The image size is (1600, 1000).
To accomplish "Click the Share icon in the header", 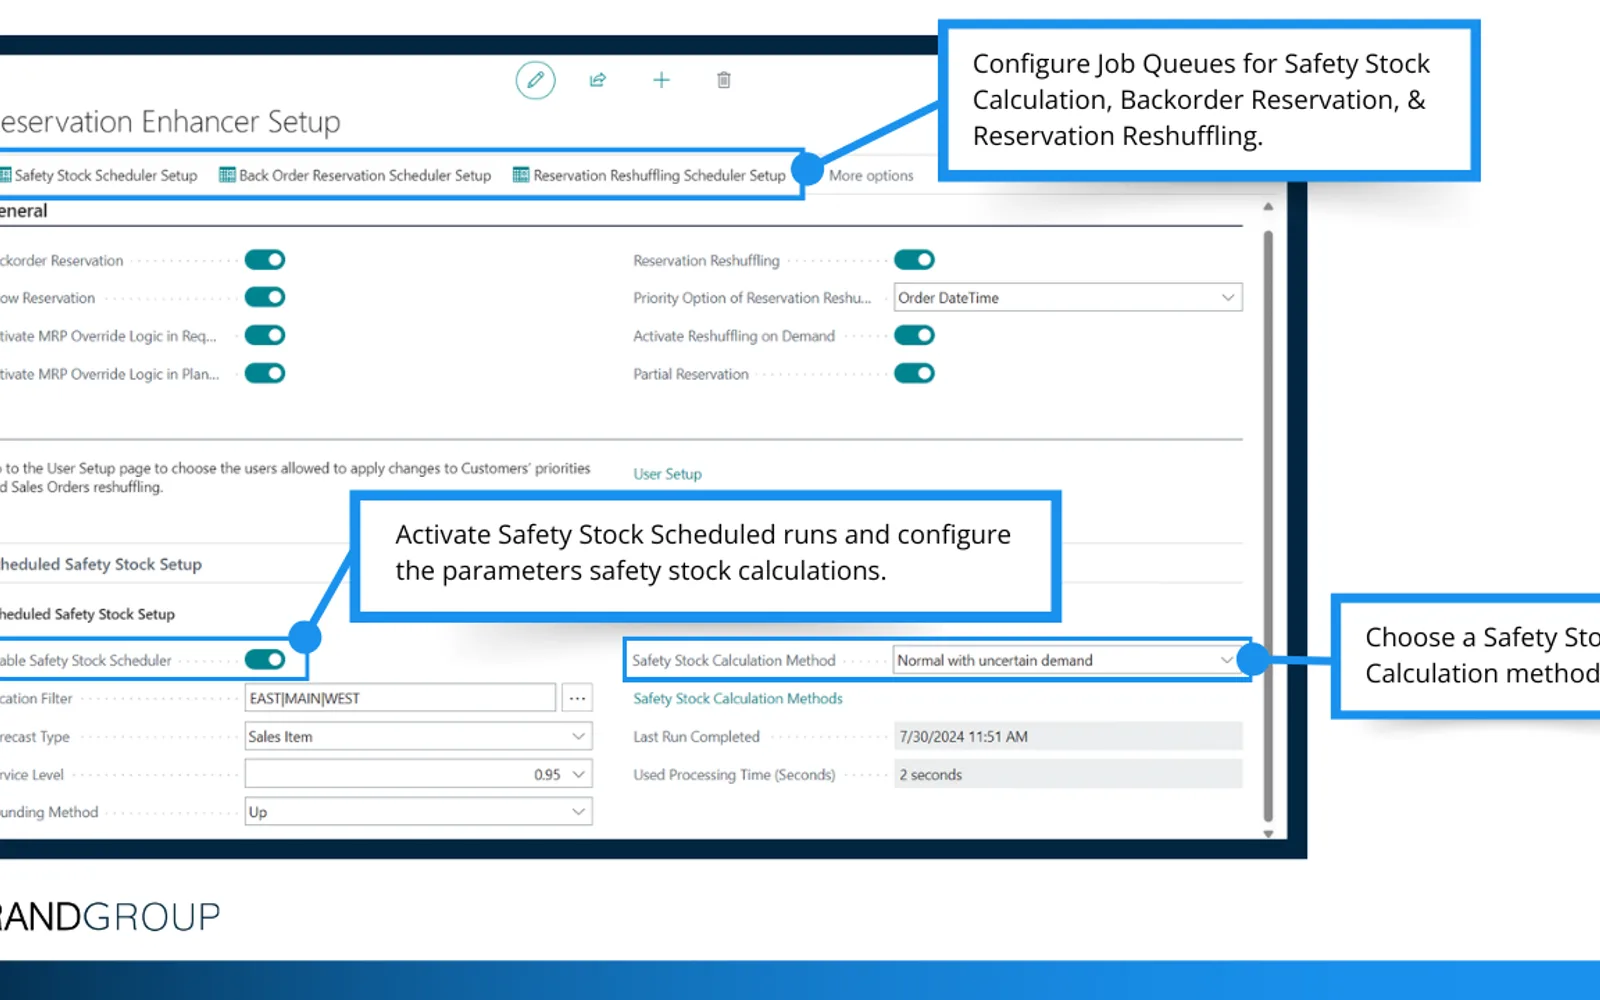I will pos(598,80).
